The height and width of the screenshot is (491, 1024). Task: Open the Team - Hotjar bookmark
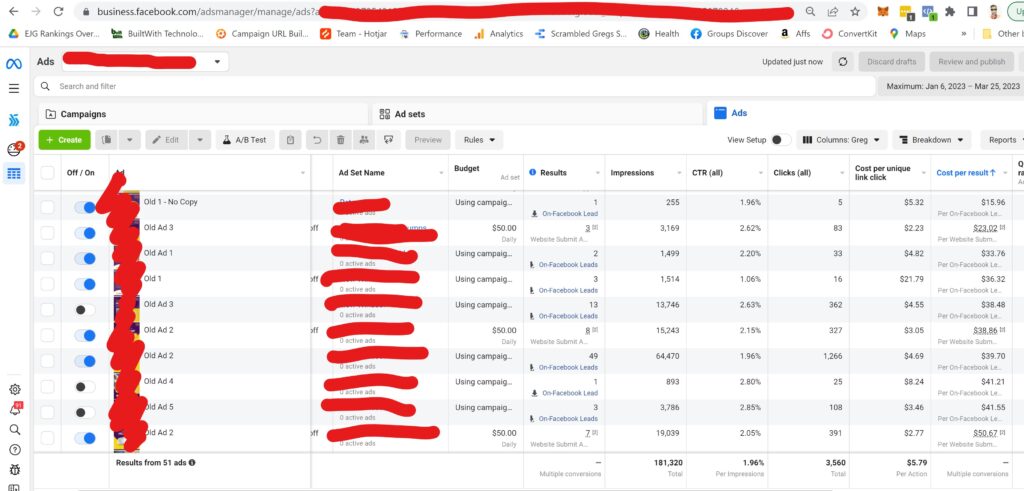point(353,34)
